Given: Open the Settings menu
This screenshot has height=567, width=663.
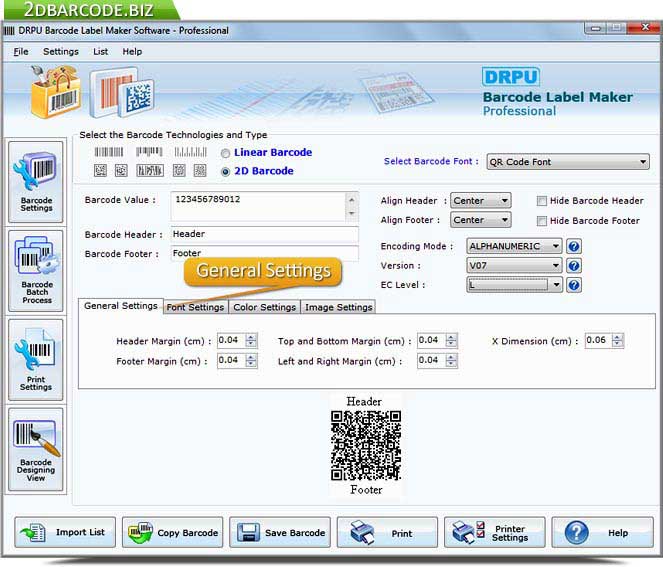Looking at the screenshot, I should point(61,52).
